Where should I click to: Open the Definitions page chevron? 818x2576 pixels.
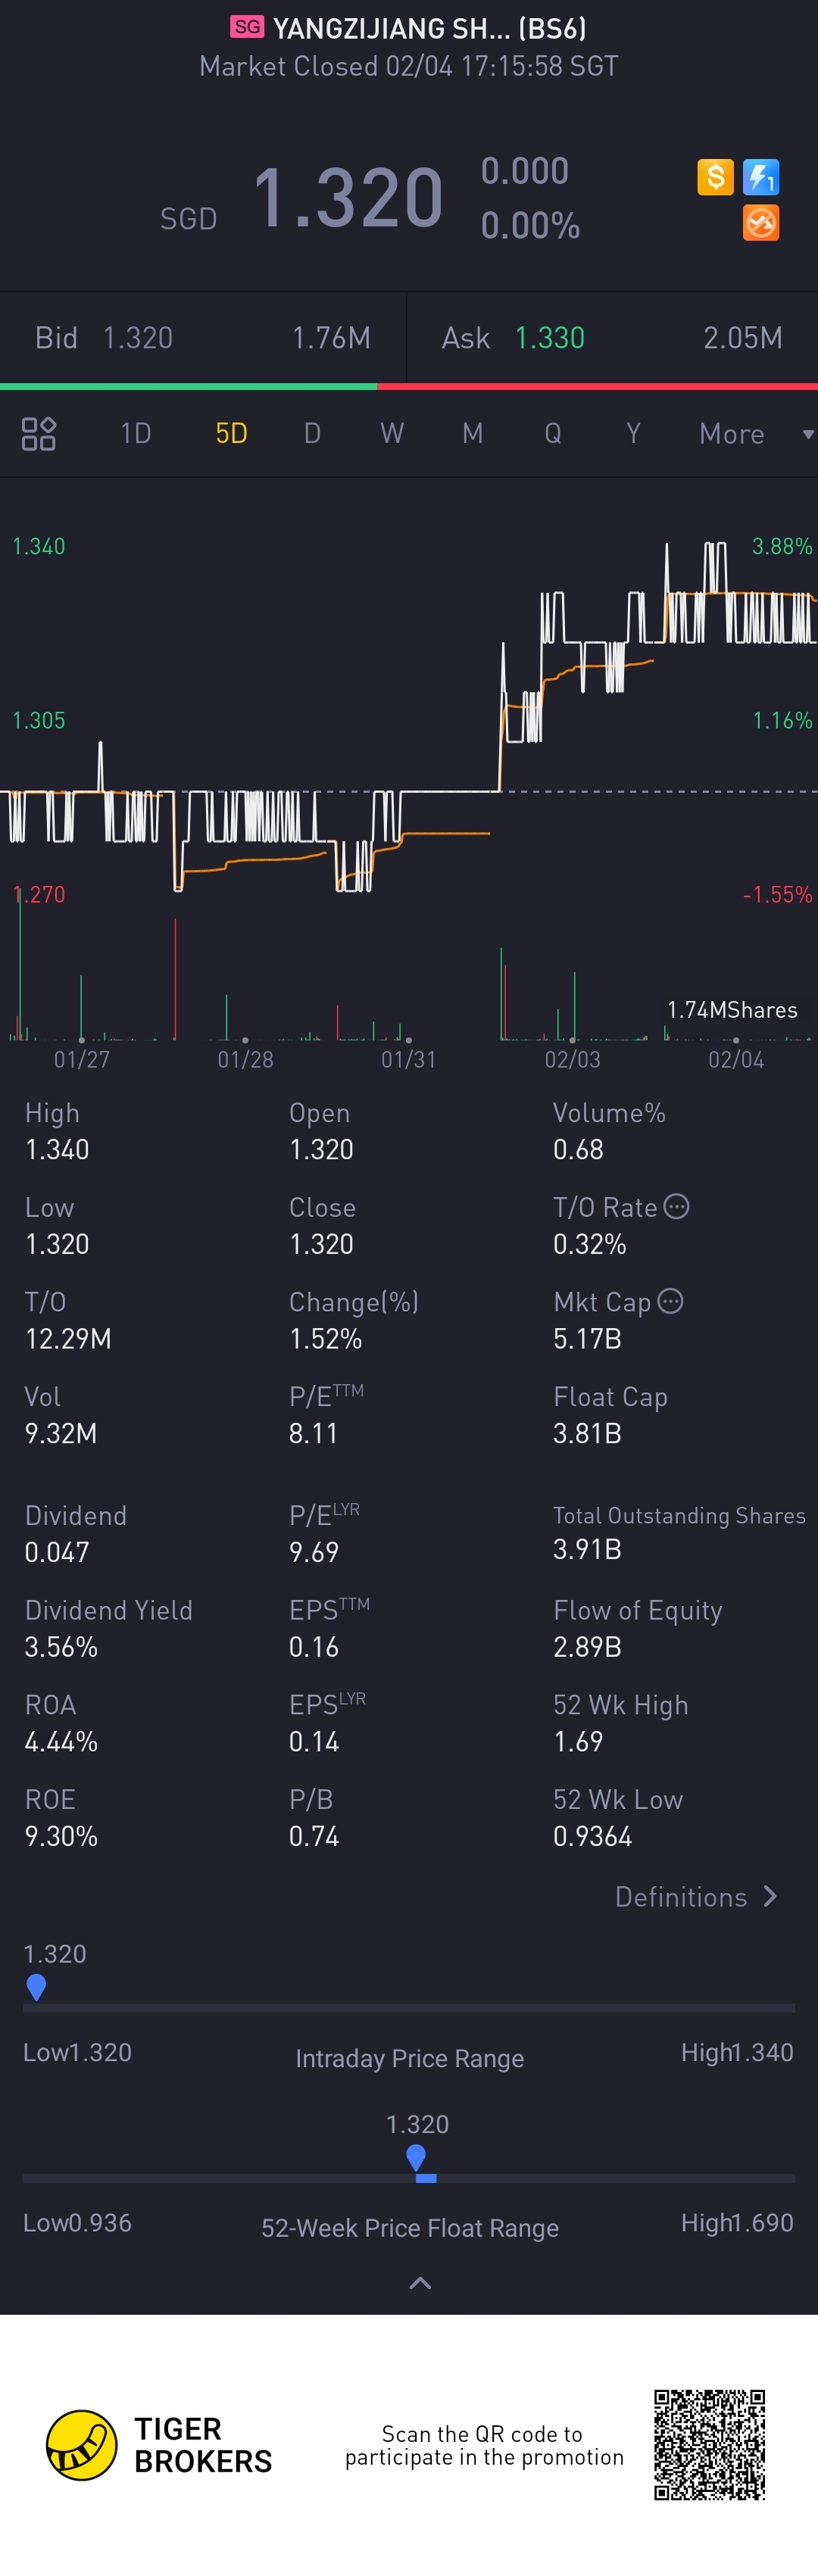pos(769,1896)
